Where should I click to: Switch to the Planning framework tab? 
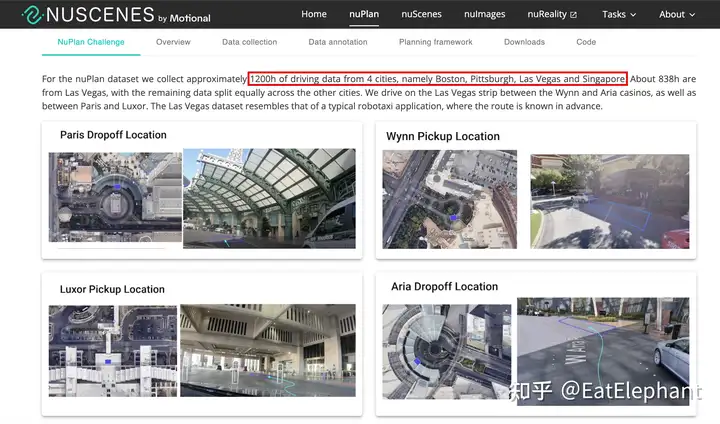coord(435,42)
